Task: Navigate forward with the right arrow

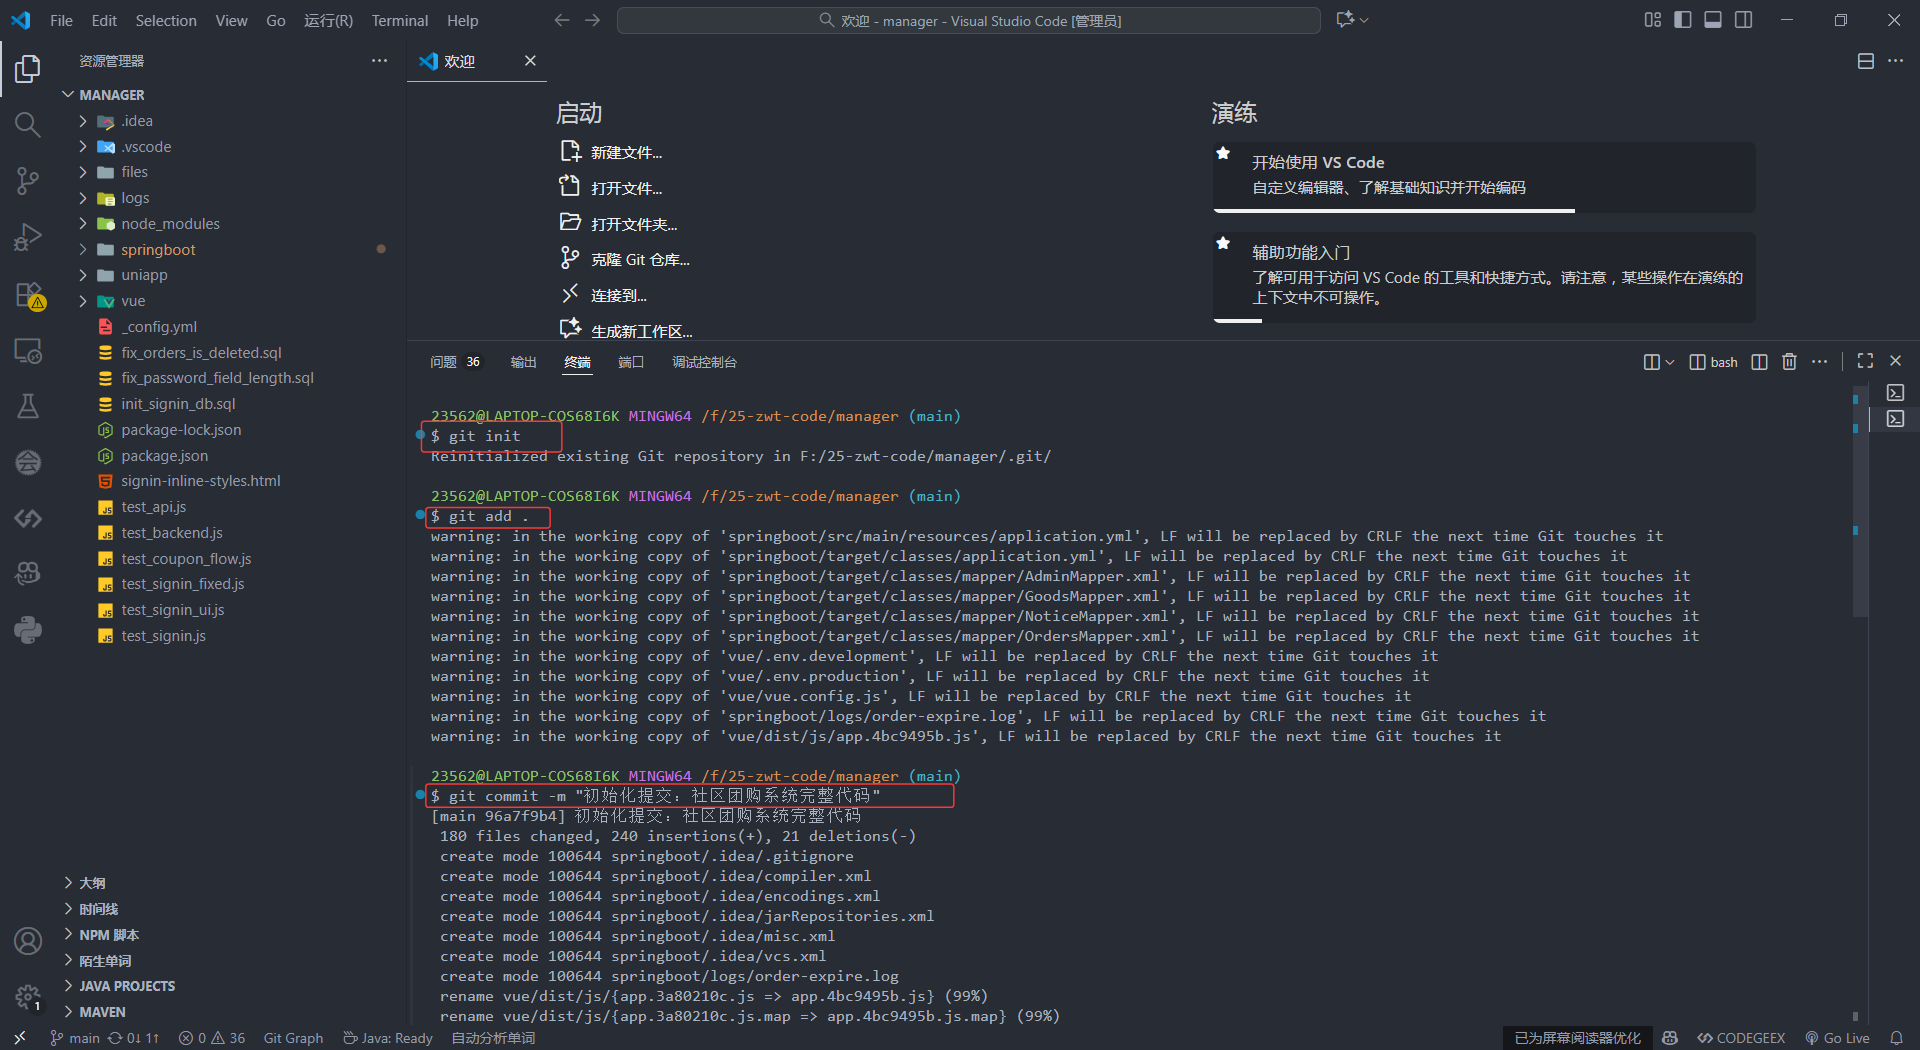Action: pyautogui.click(x=593, y=20)
